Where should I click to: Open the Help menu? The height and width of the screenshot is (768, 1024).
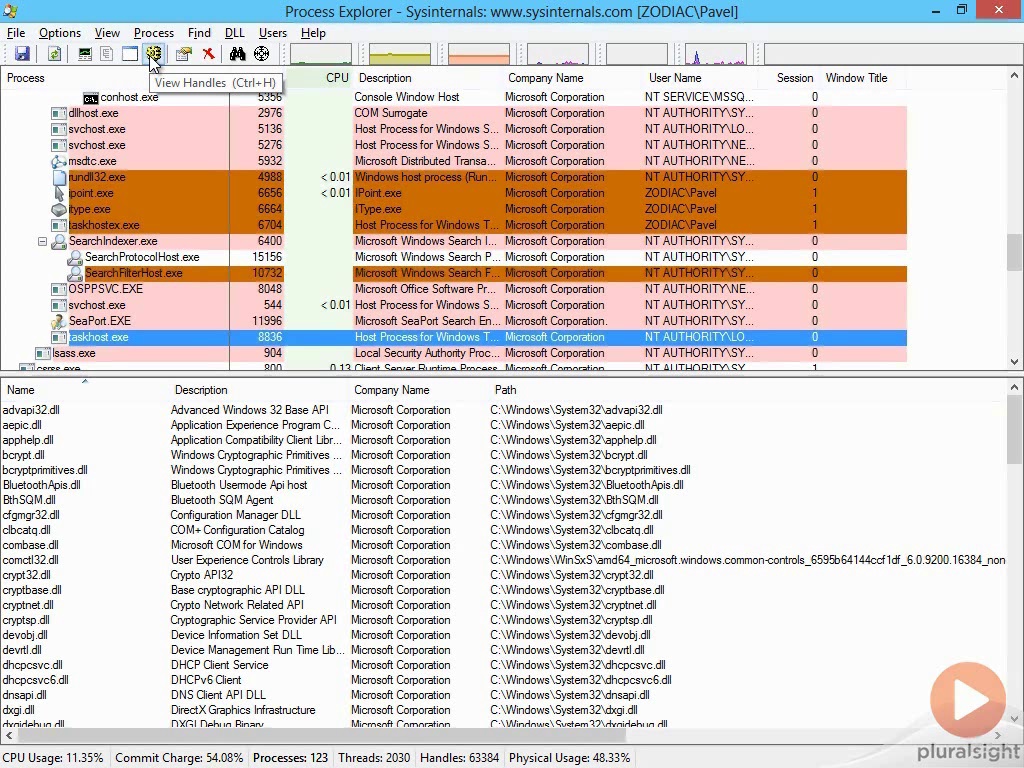[313, 33]
